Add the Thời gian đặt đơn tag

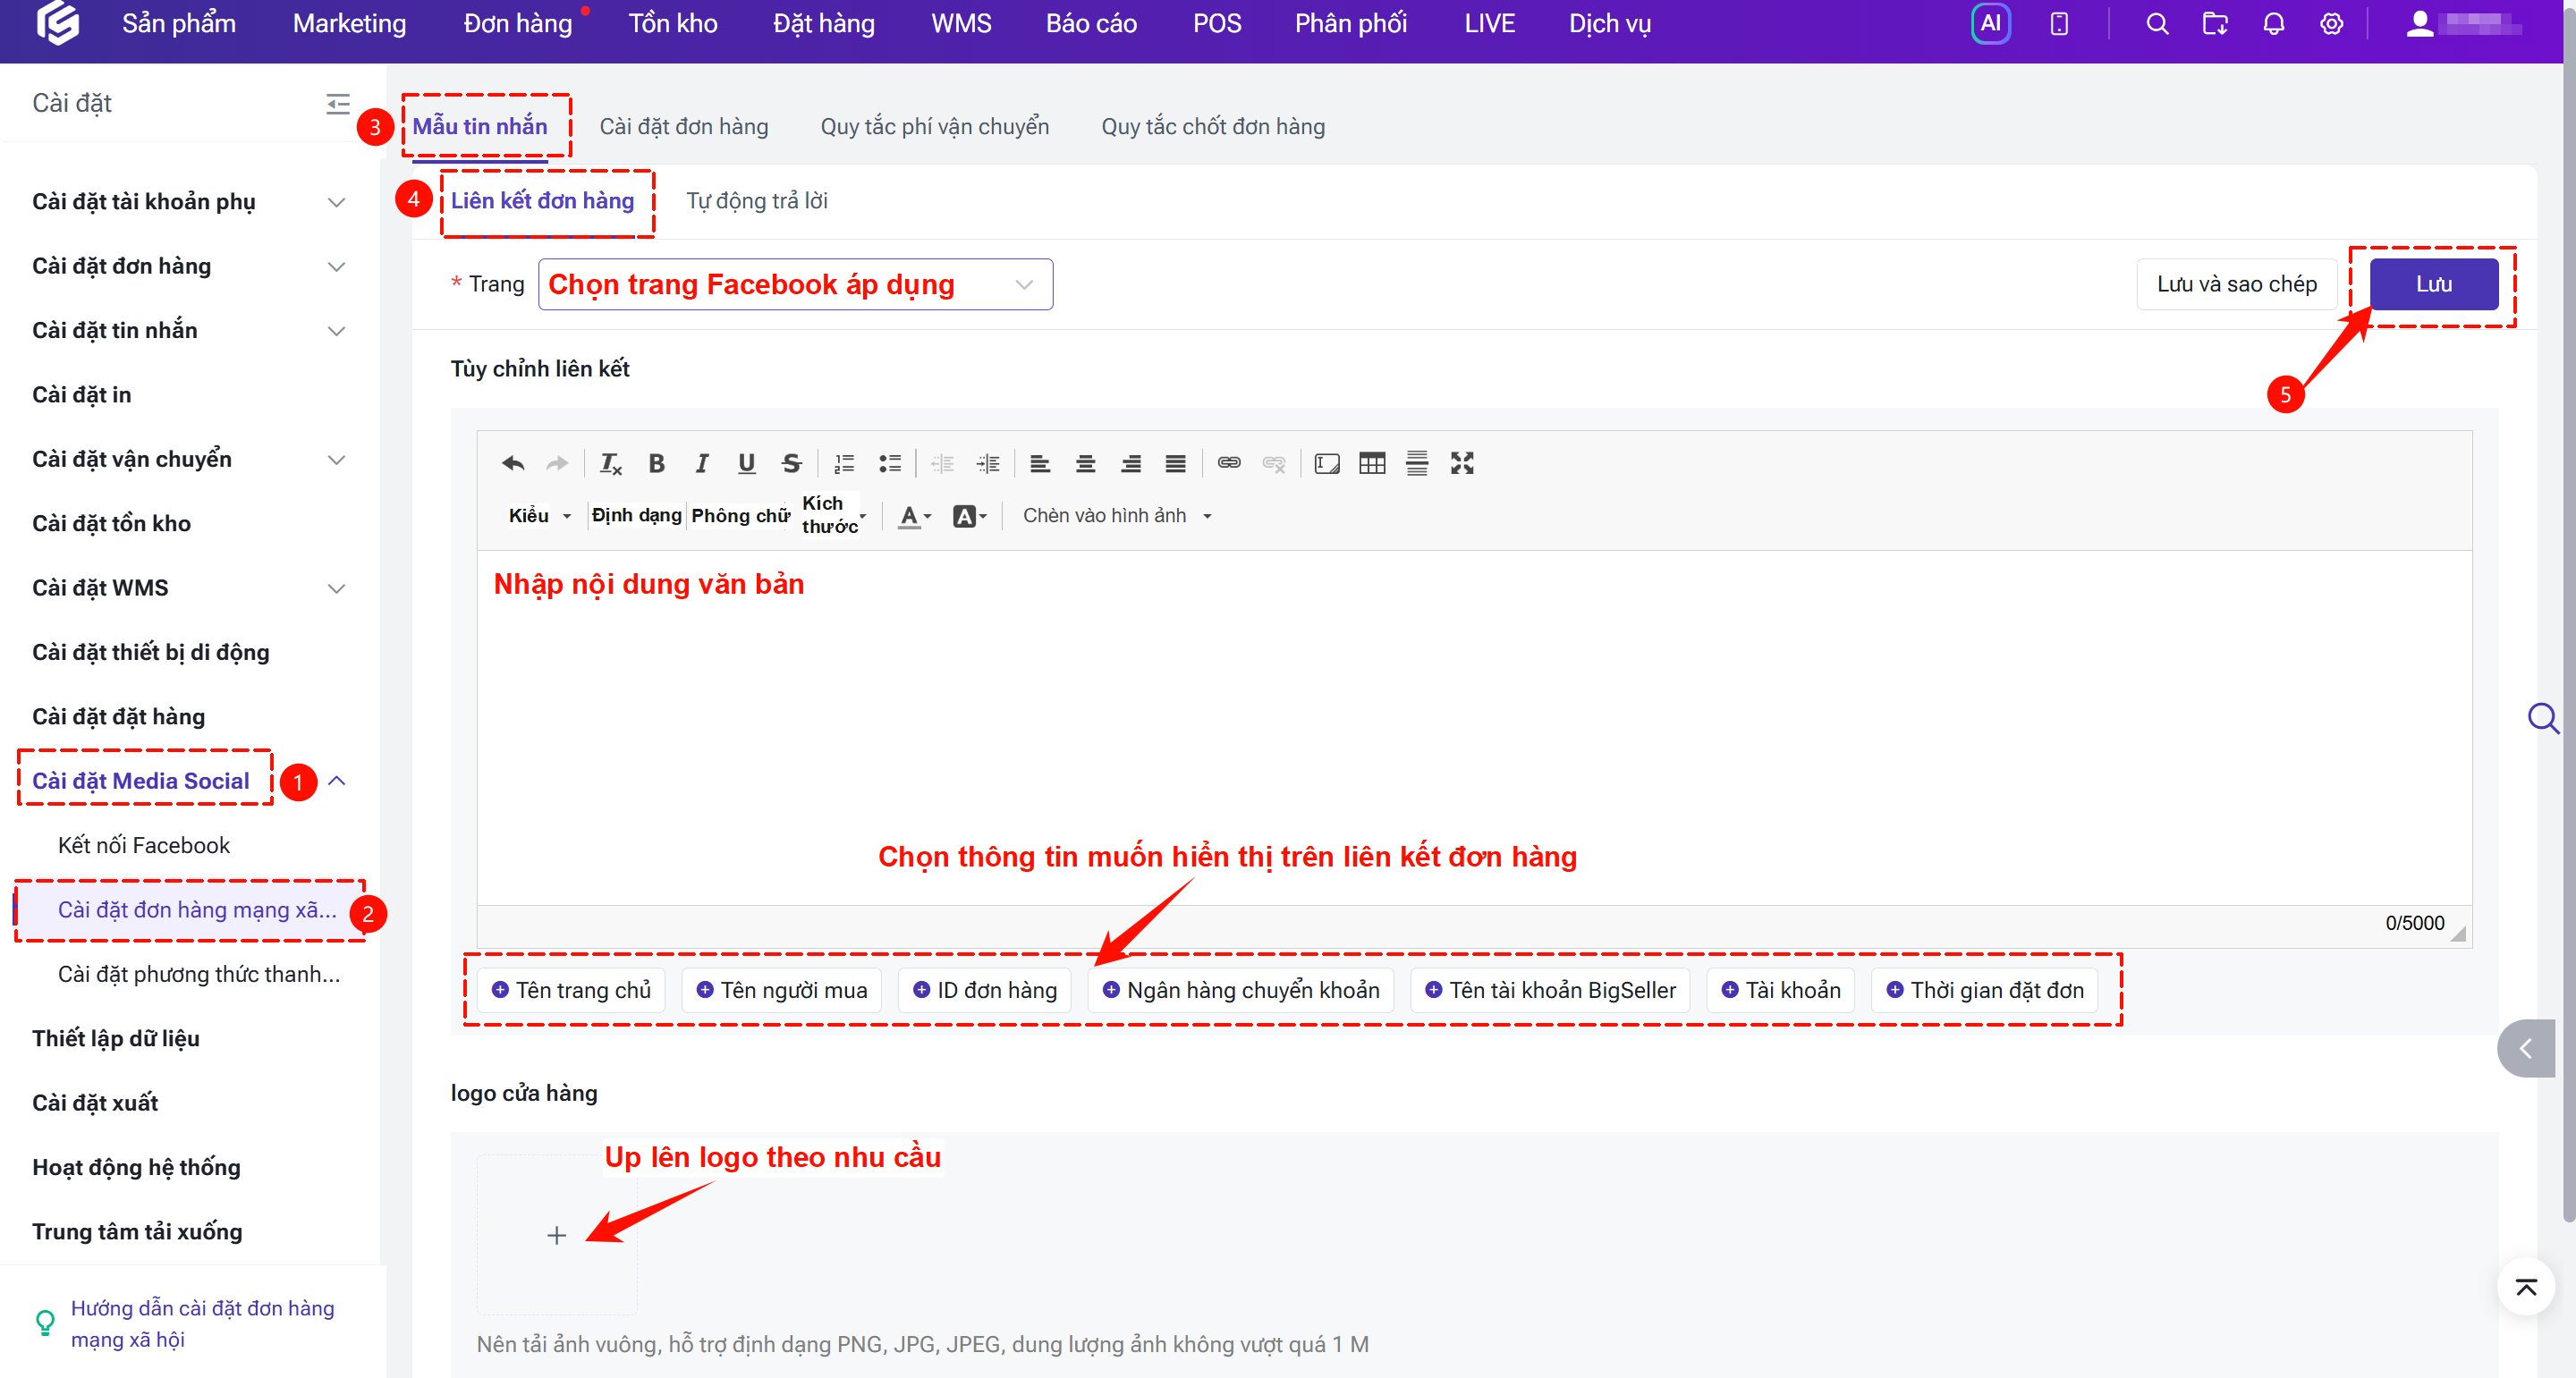pos(1985,990)
